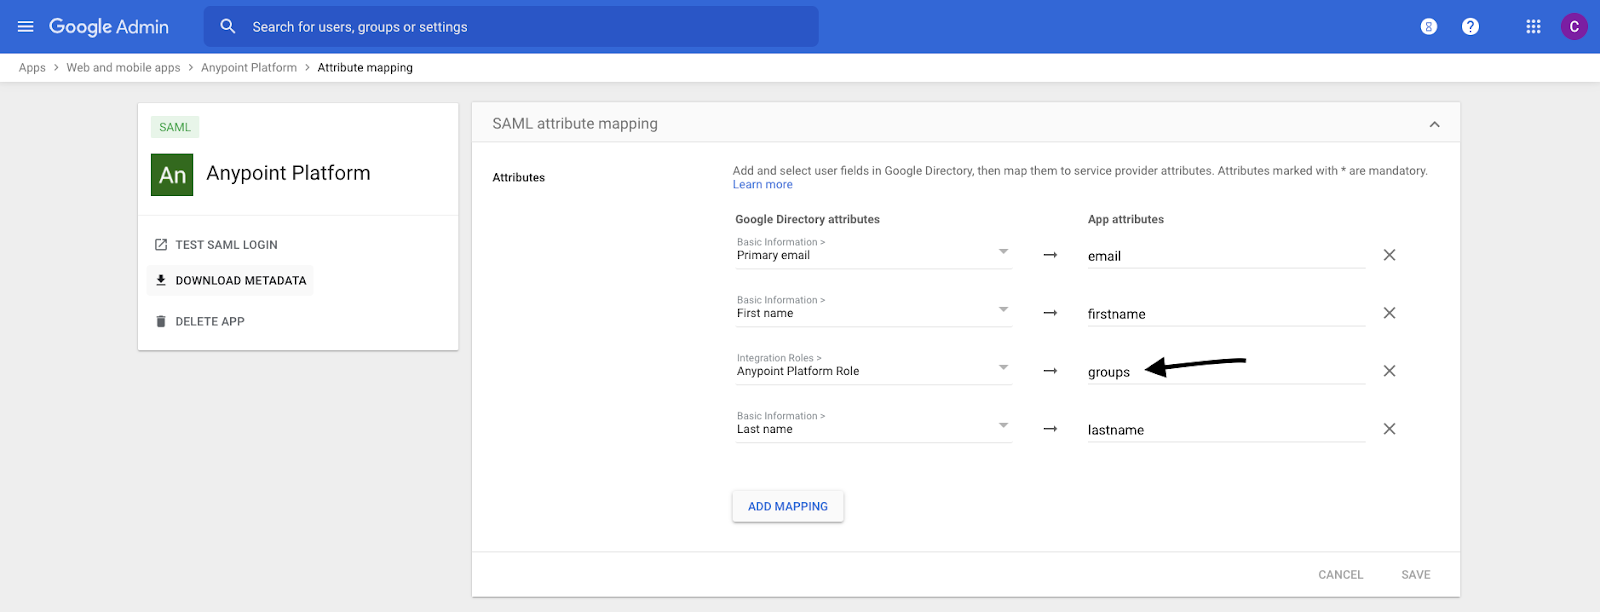This screenshot has width=1600, height=612.
Task: Click the SAVE button
Action: [1415, 575]
